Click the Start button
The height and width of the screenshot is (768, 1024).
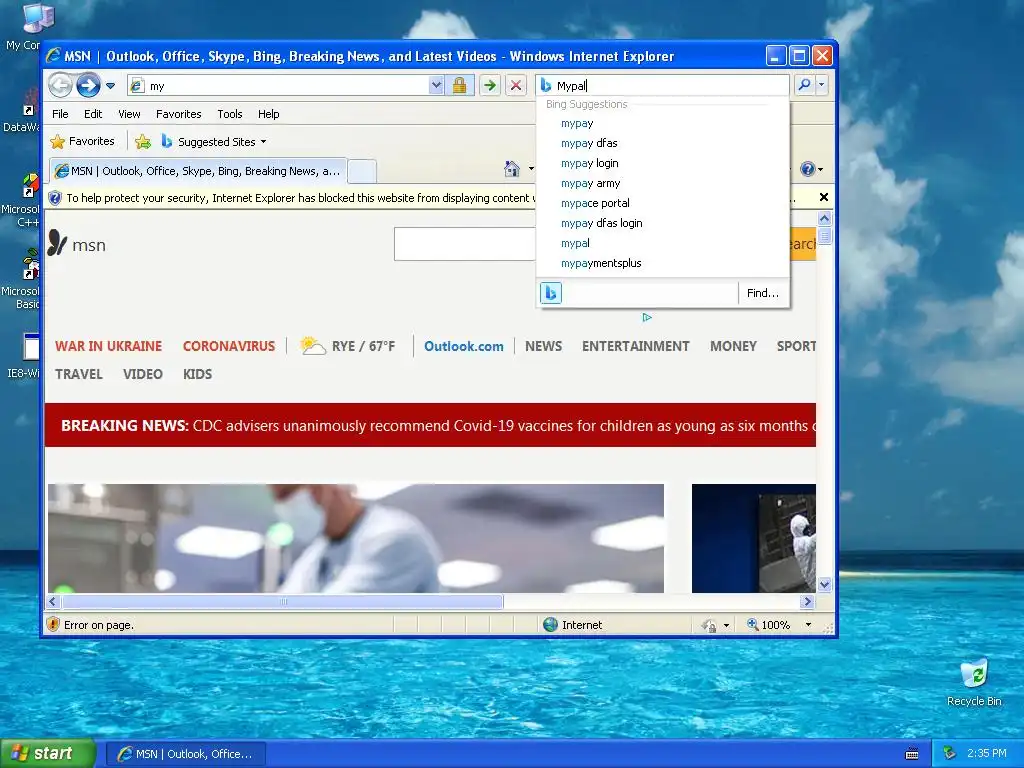coord(48,754)
